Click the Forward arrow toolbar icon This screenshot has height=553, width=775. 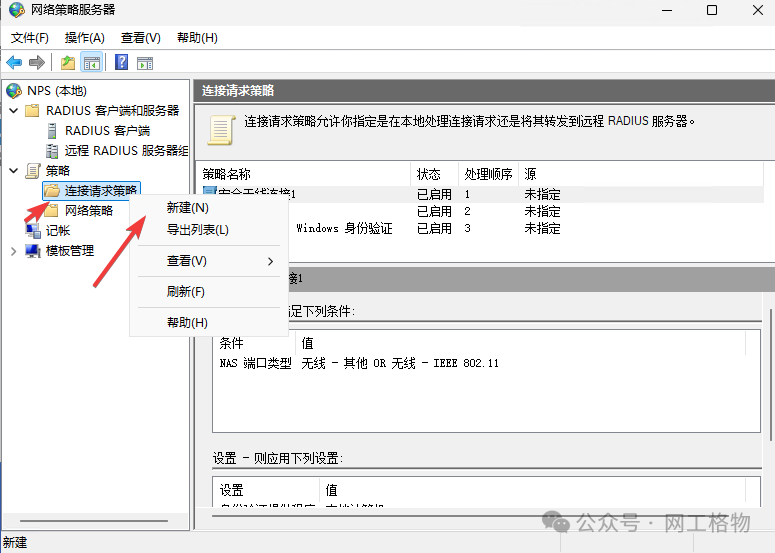[37, 63]
